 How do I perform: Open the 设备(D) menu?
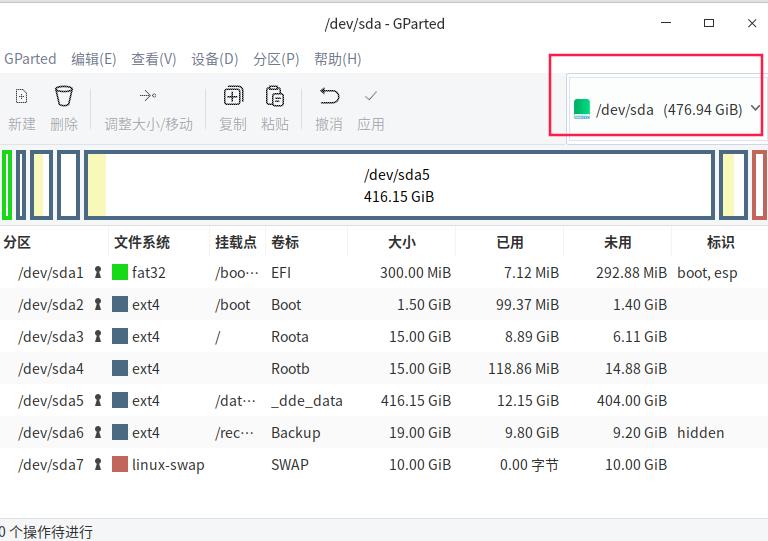[215, 59]
